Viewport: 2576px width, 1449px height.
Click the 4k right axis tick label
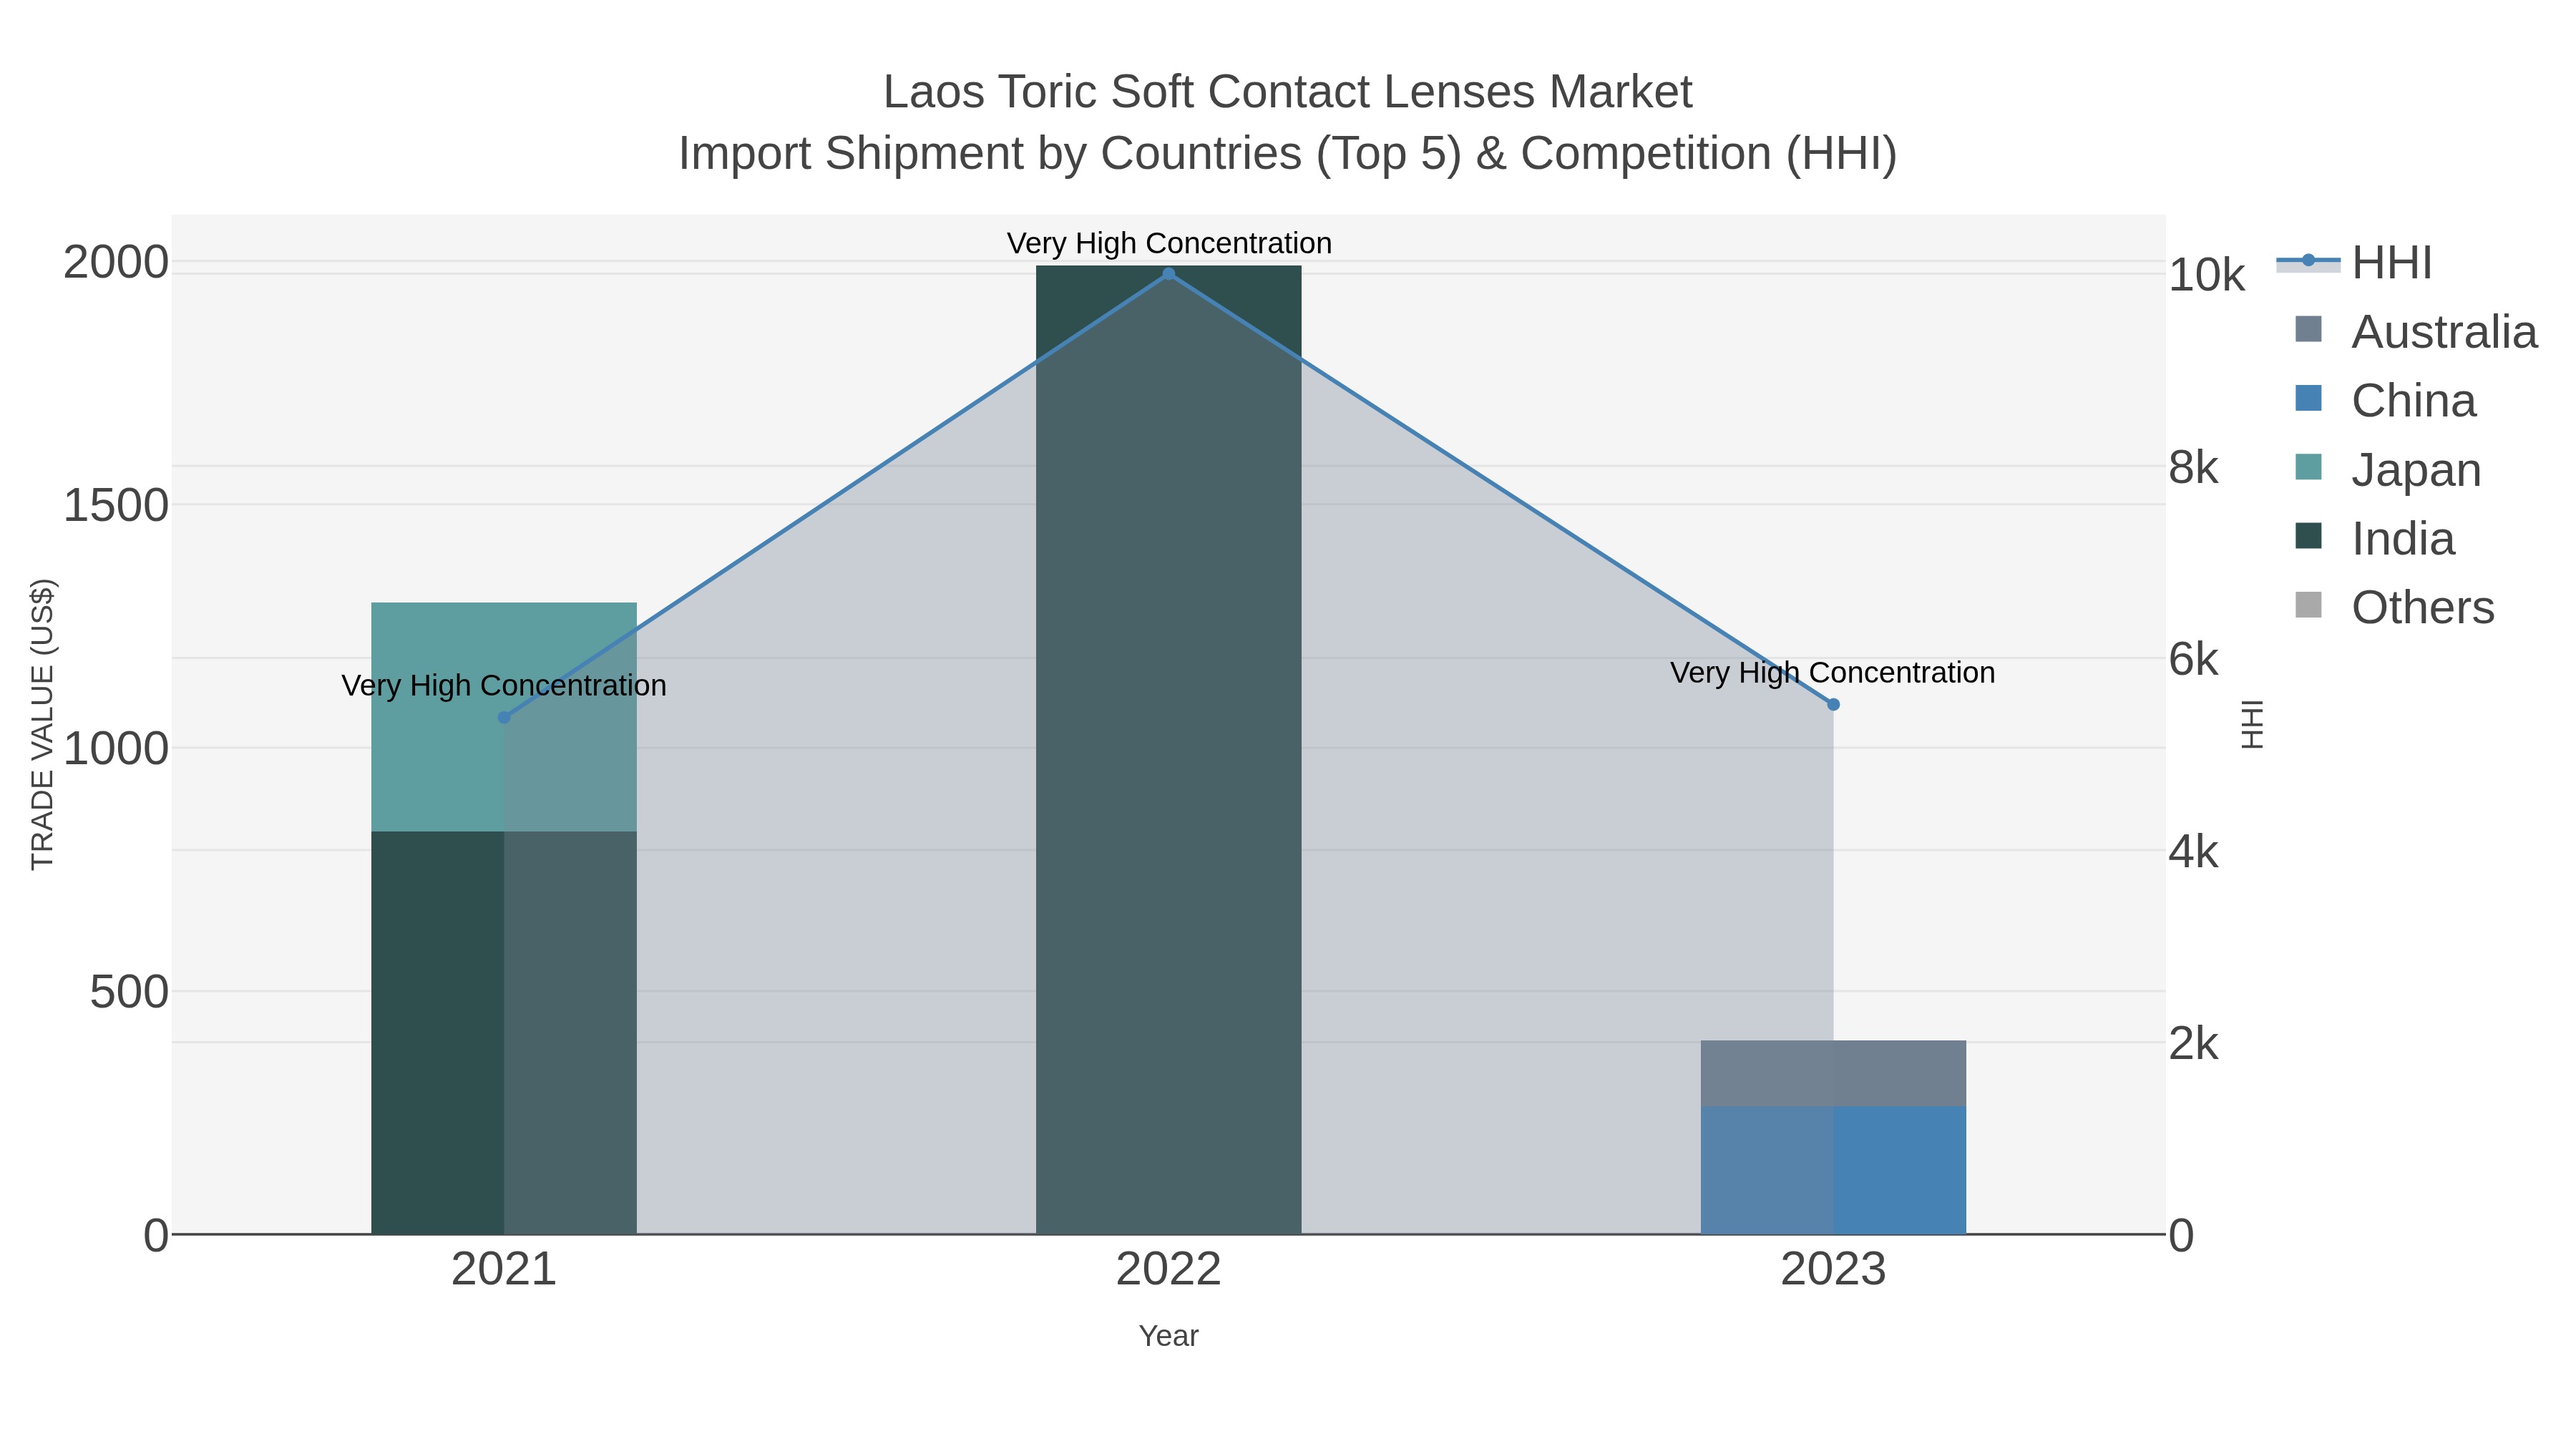pyautogui.click(x=2193, y=852)
